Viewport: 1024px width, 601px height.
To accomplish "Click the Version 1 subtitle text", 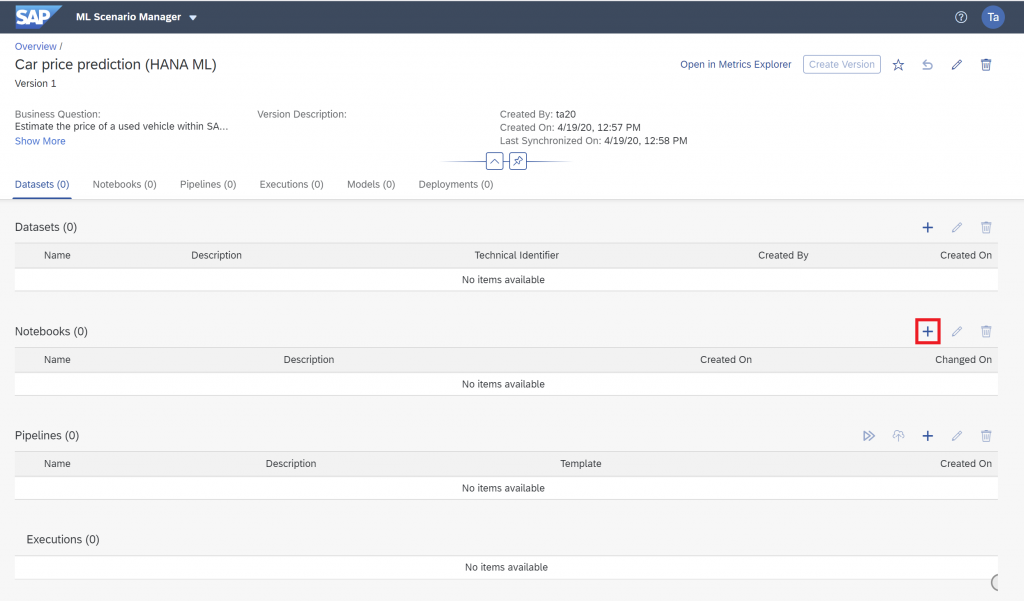I will point(35,84).
